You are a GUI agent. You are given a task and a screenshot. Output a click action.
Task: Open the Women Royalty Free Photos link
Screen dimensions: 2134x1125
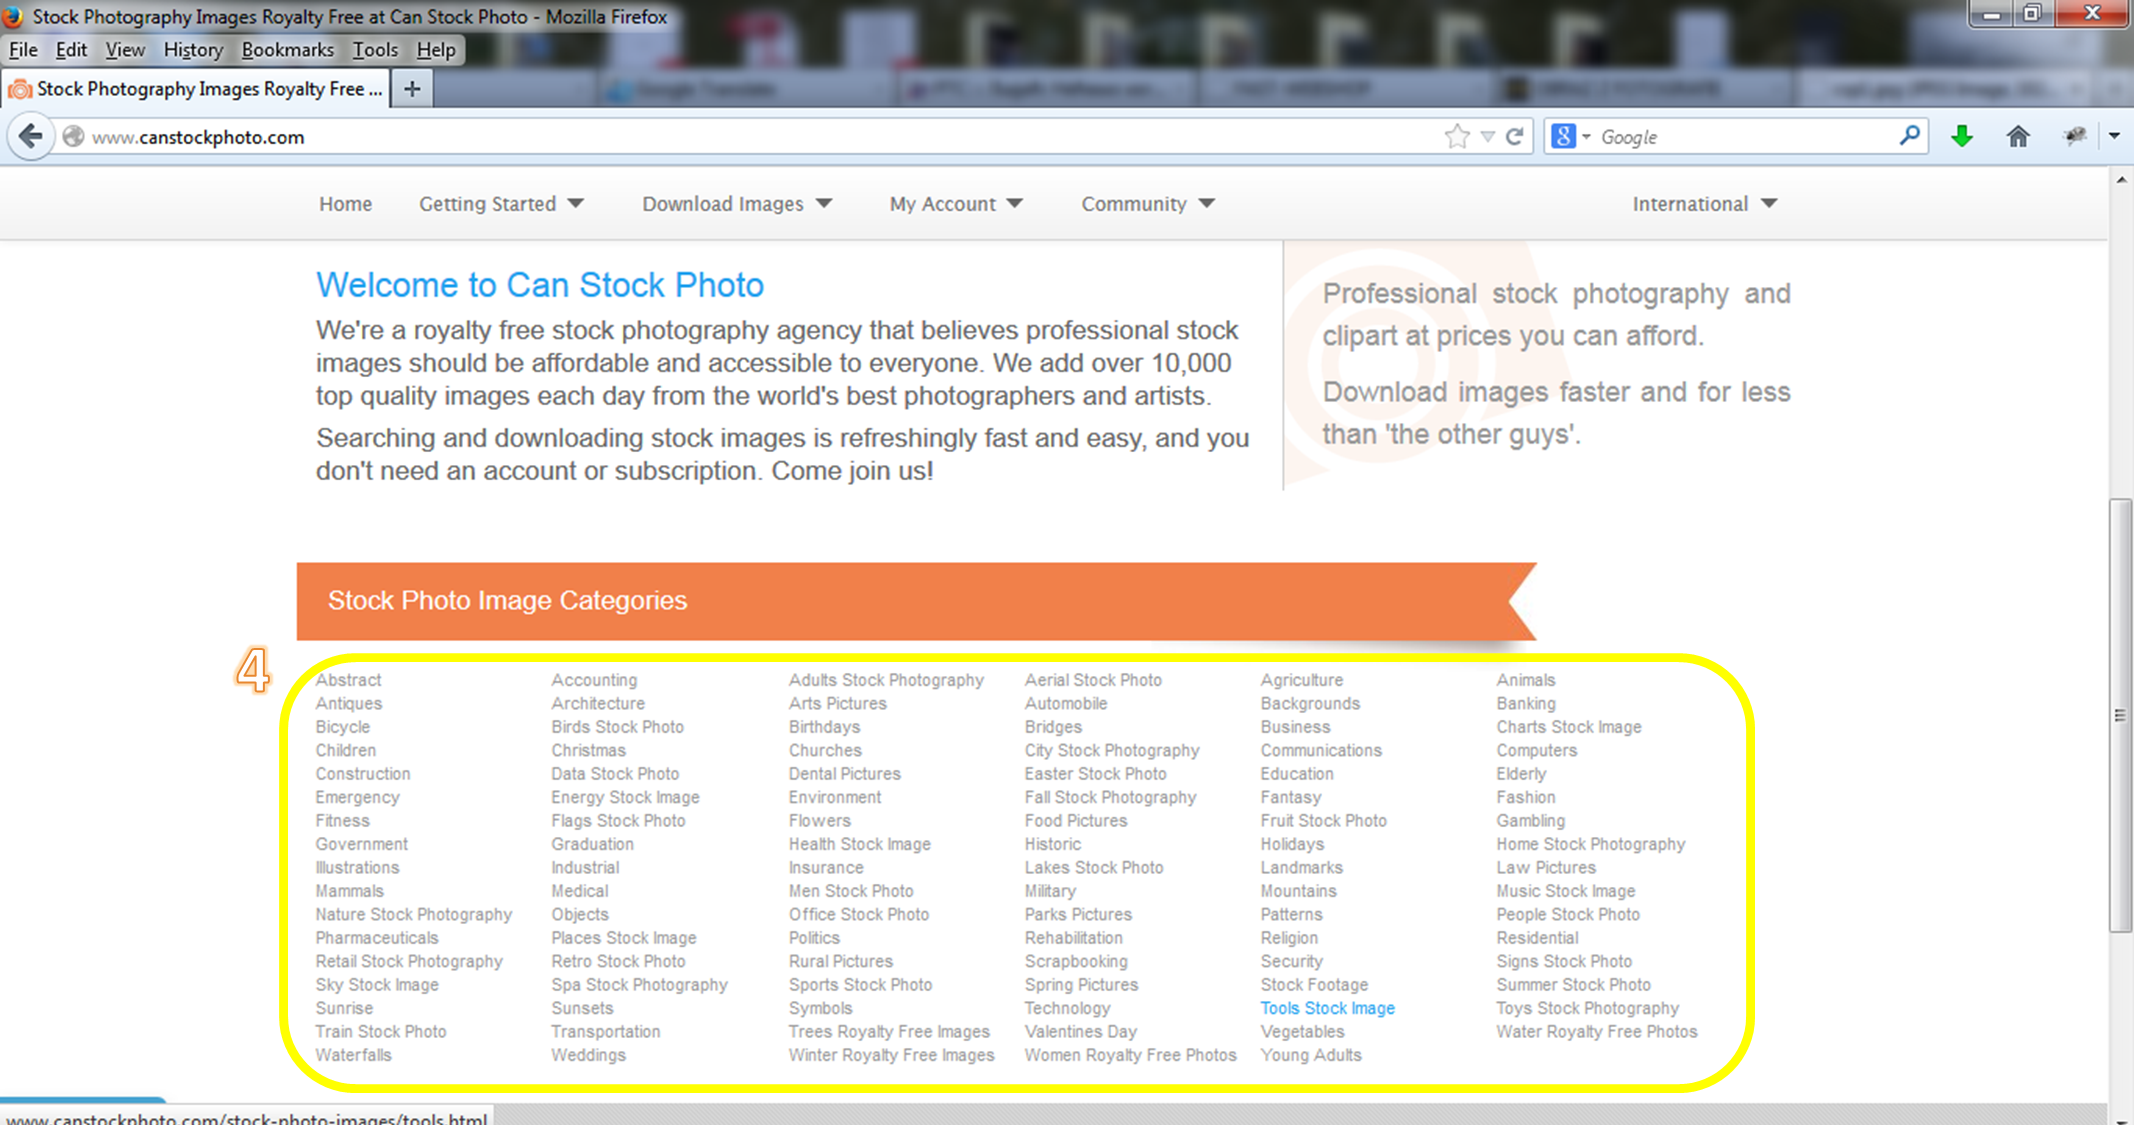(1130, 1055)
